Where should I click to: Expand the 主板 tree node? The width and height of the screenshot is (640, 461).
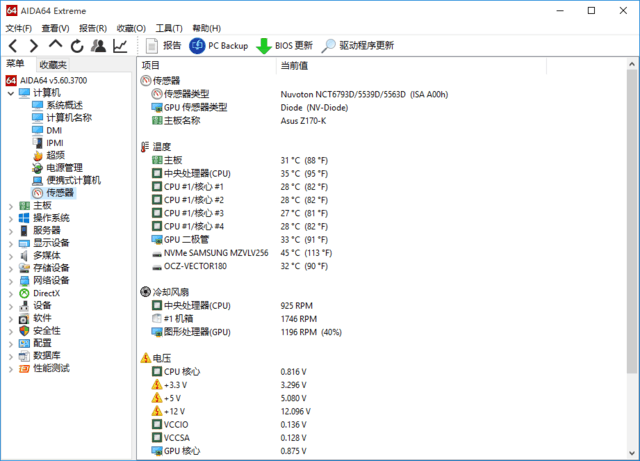pos(11,206)
